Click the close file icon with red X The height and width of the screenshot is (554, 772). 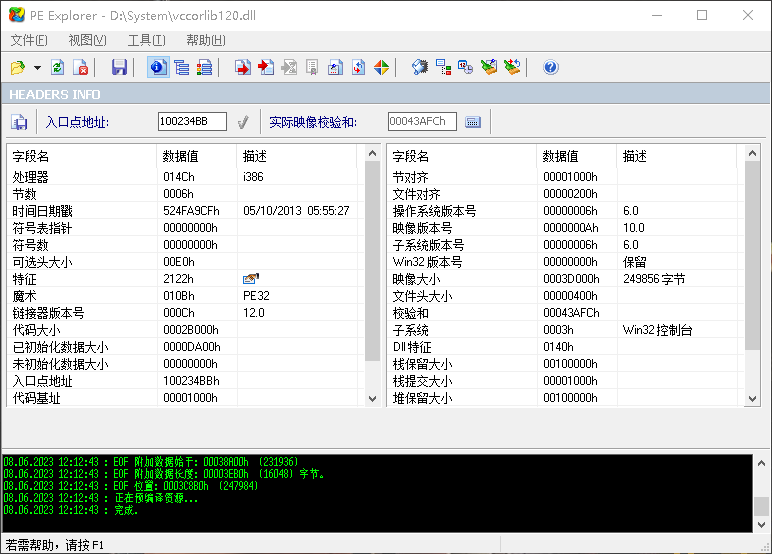click(x=82, y=68)
